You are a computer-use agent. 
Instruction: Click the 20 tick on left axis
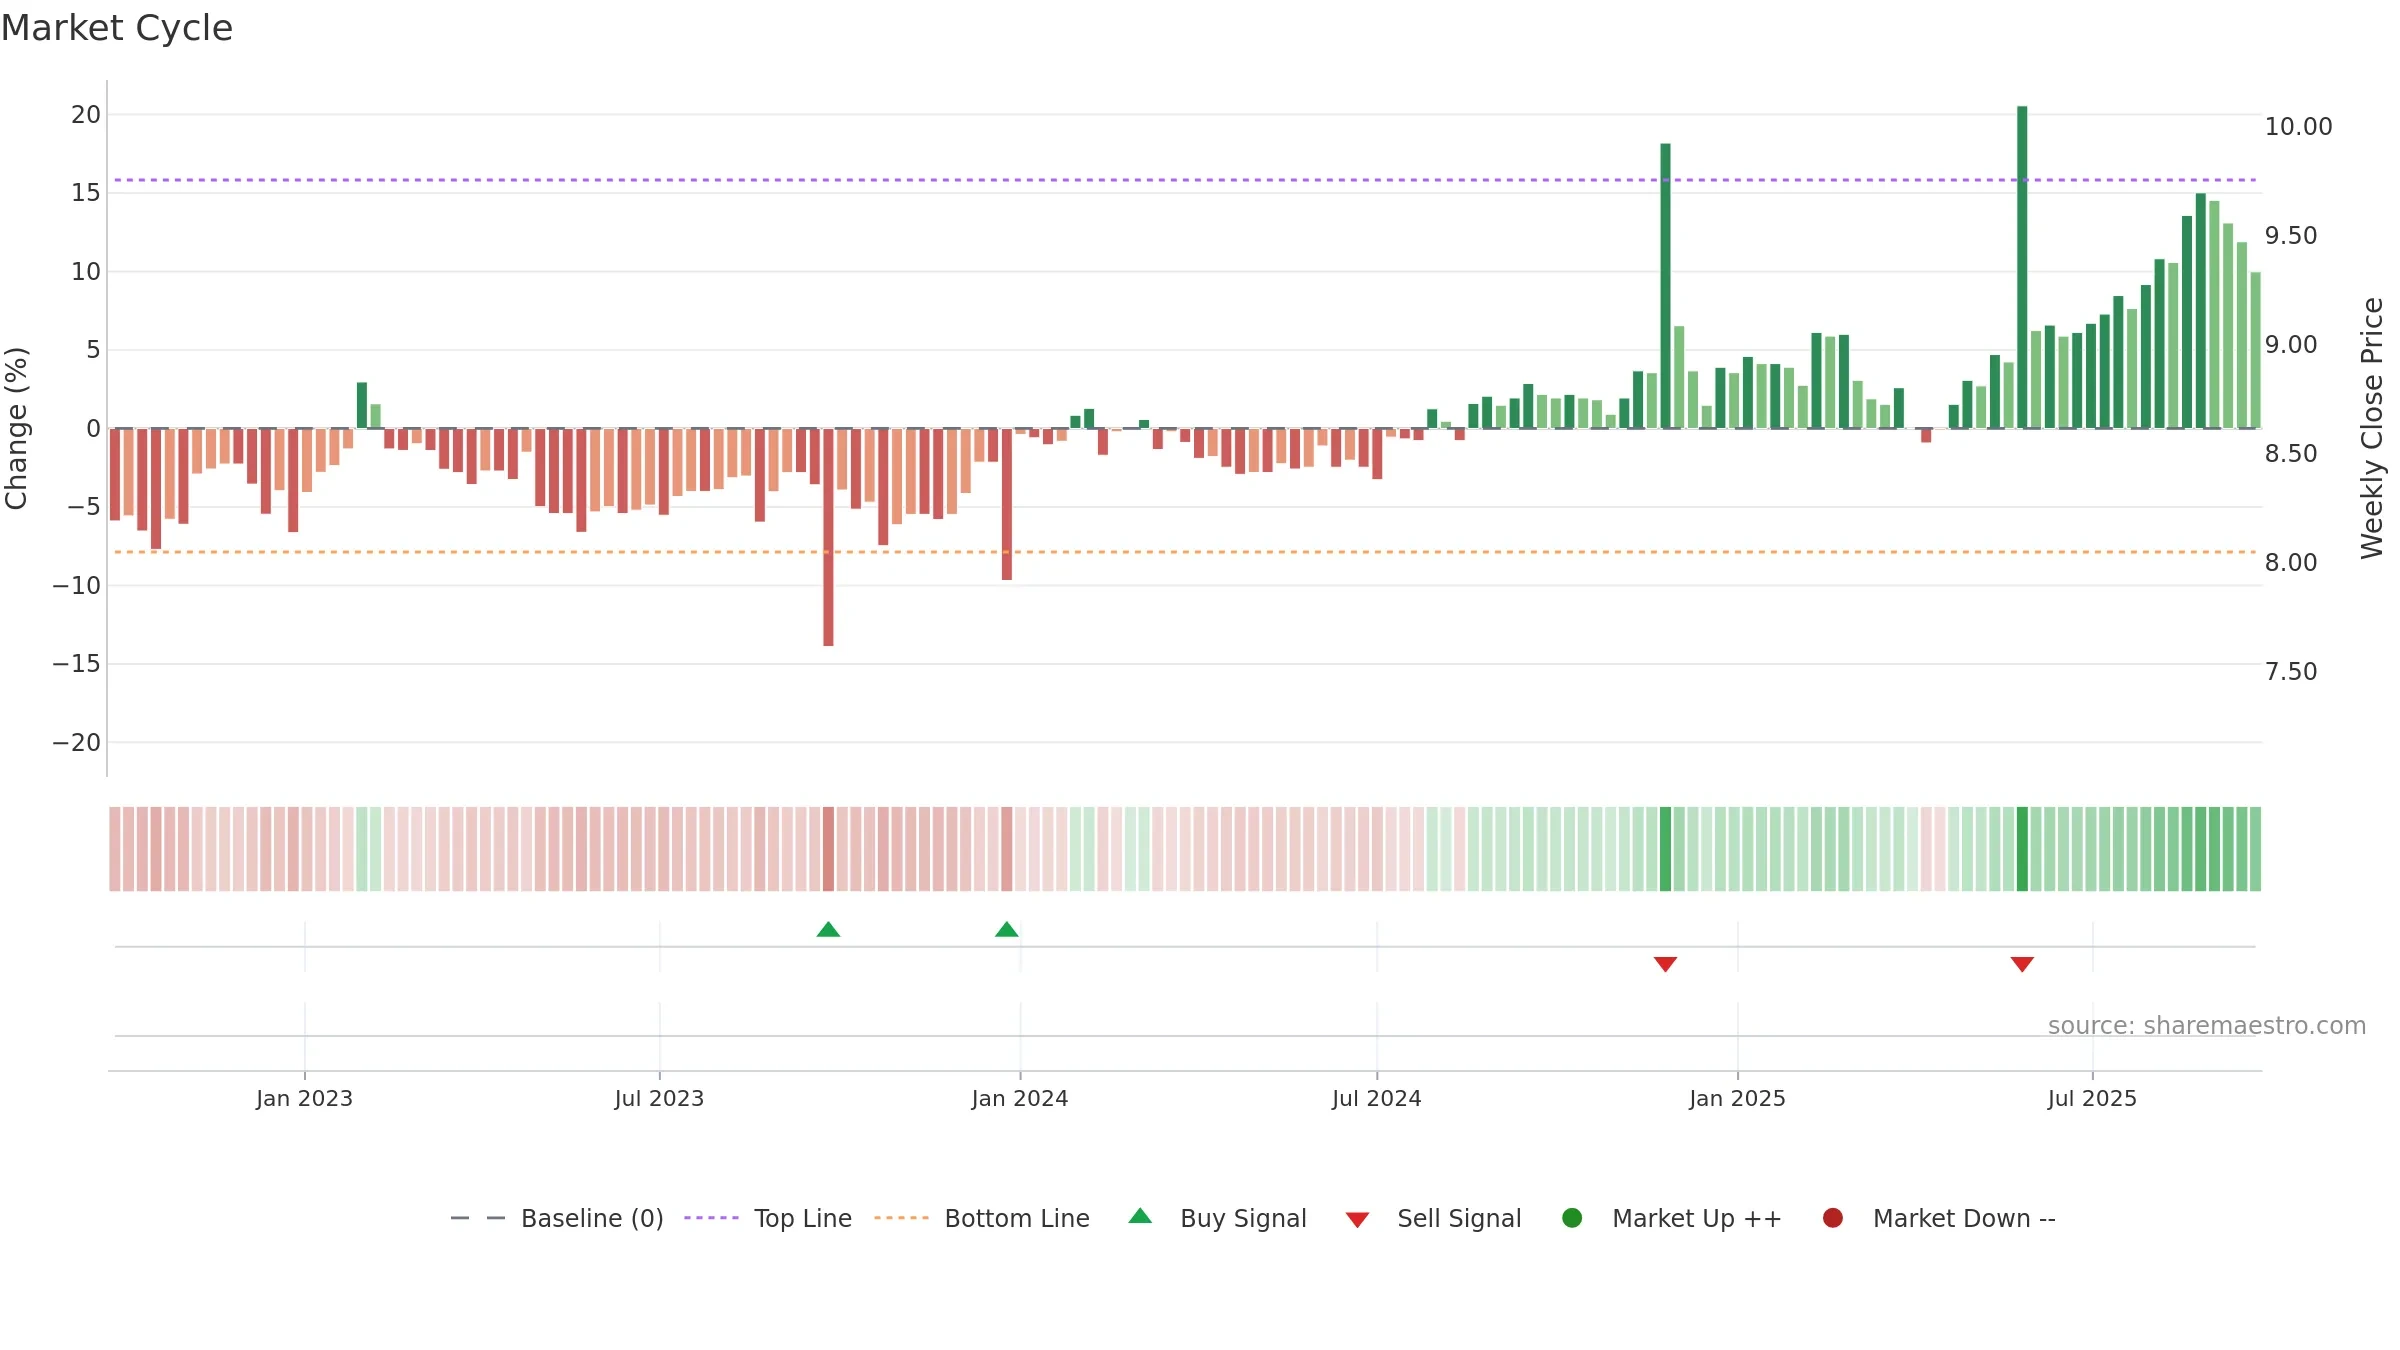86,115
